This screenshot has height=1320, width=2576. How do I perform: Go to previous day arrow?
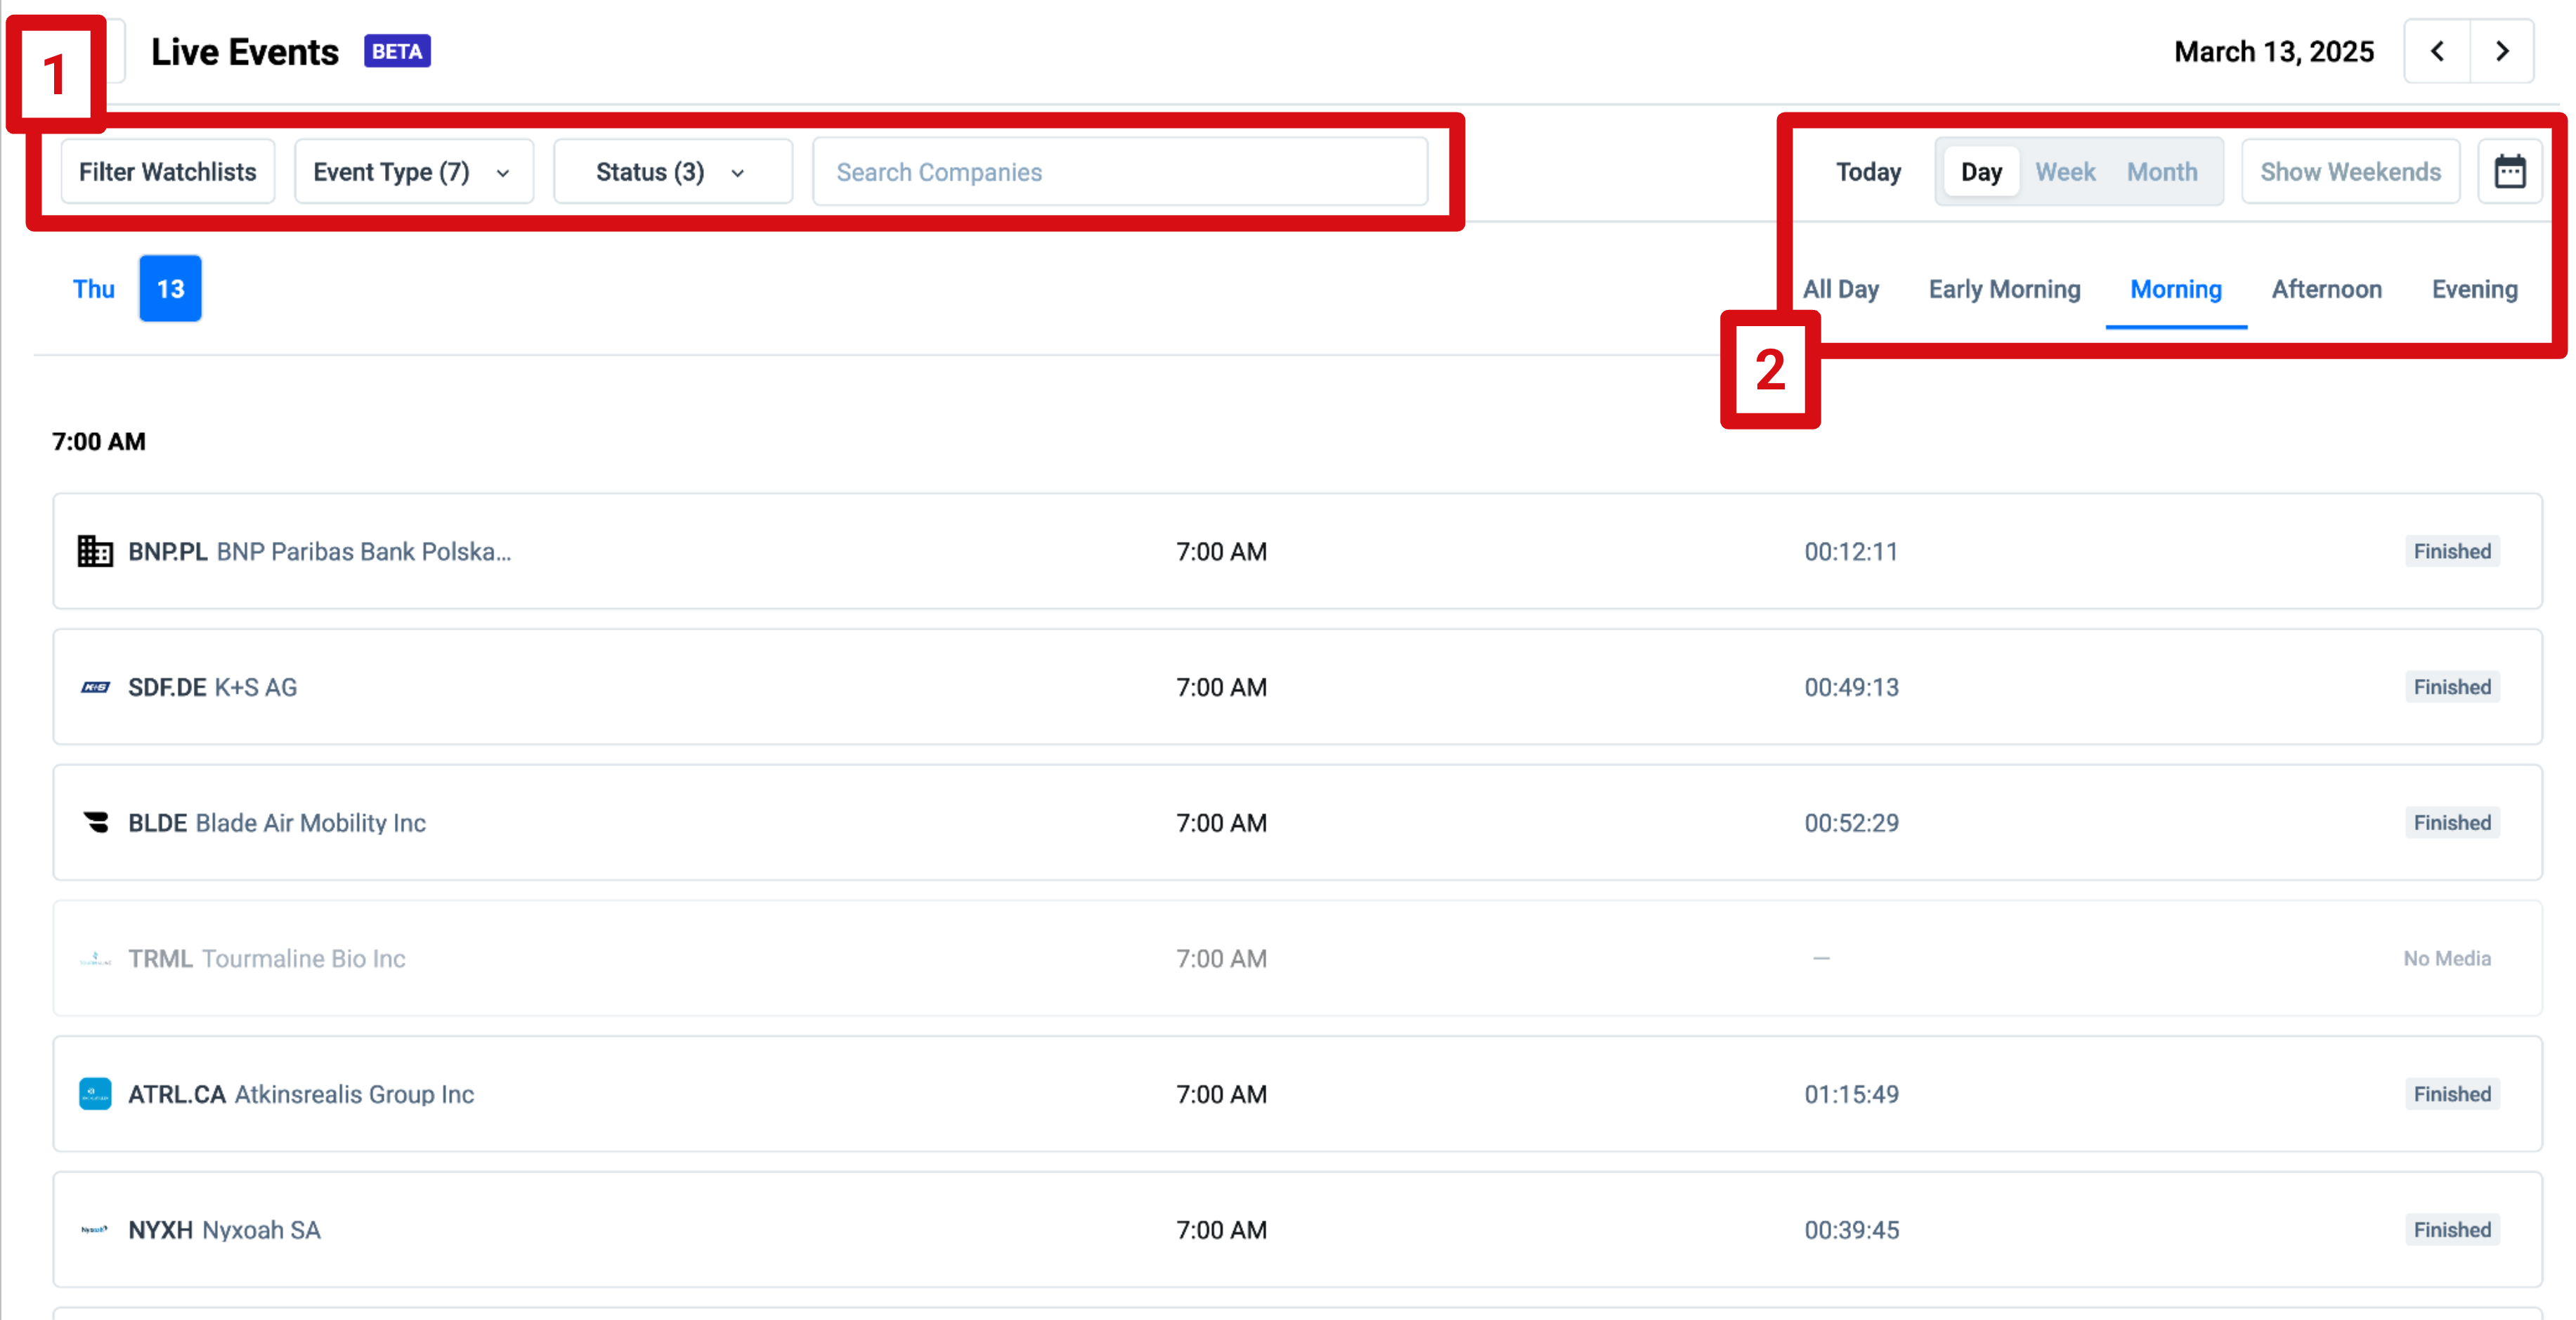pos(2437,51)
